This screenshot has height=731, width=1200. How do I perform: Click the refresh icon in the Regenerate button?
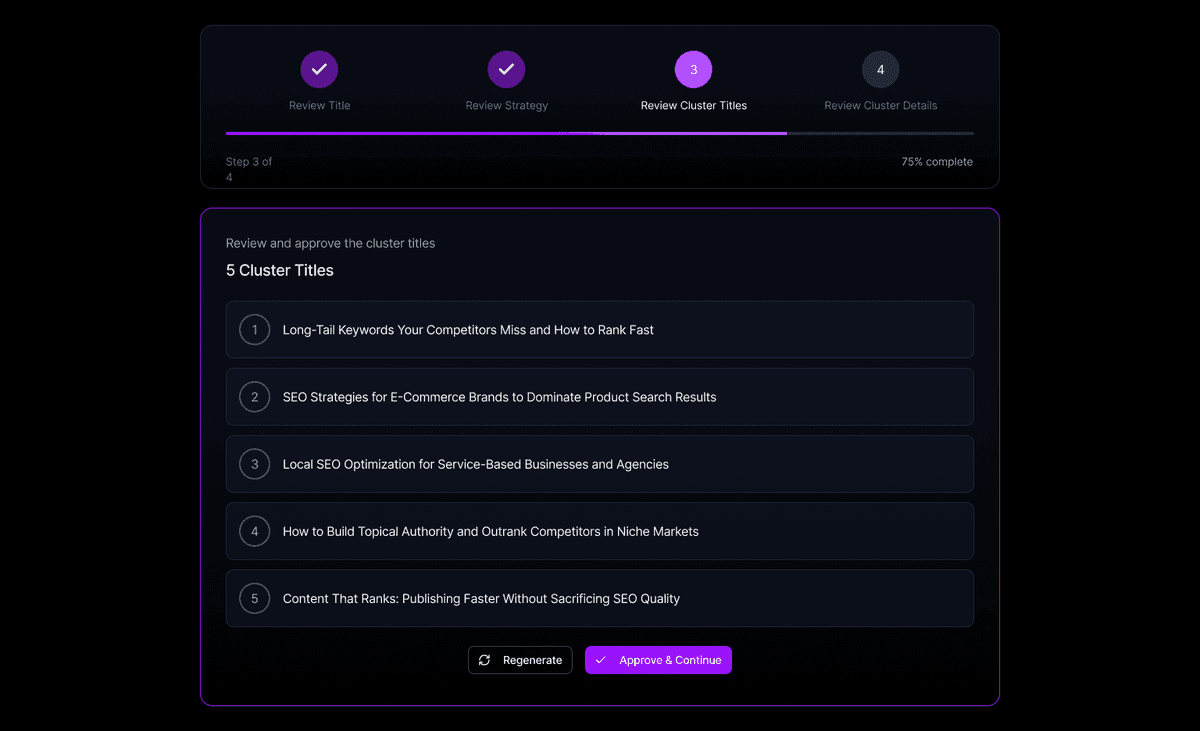coord(485,660)
